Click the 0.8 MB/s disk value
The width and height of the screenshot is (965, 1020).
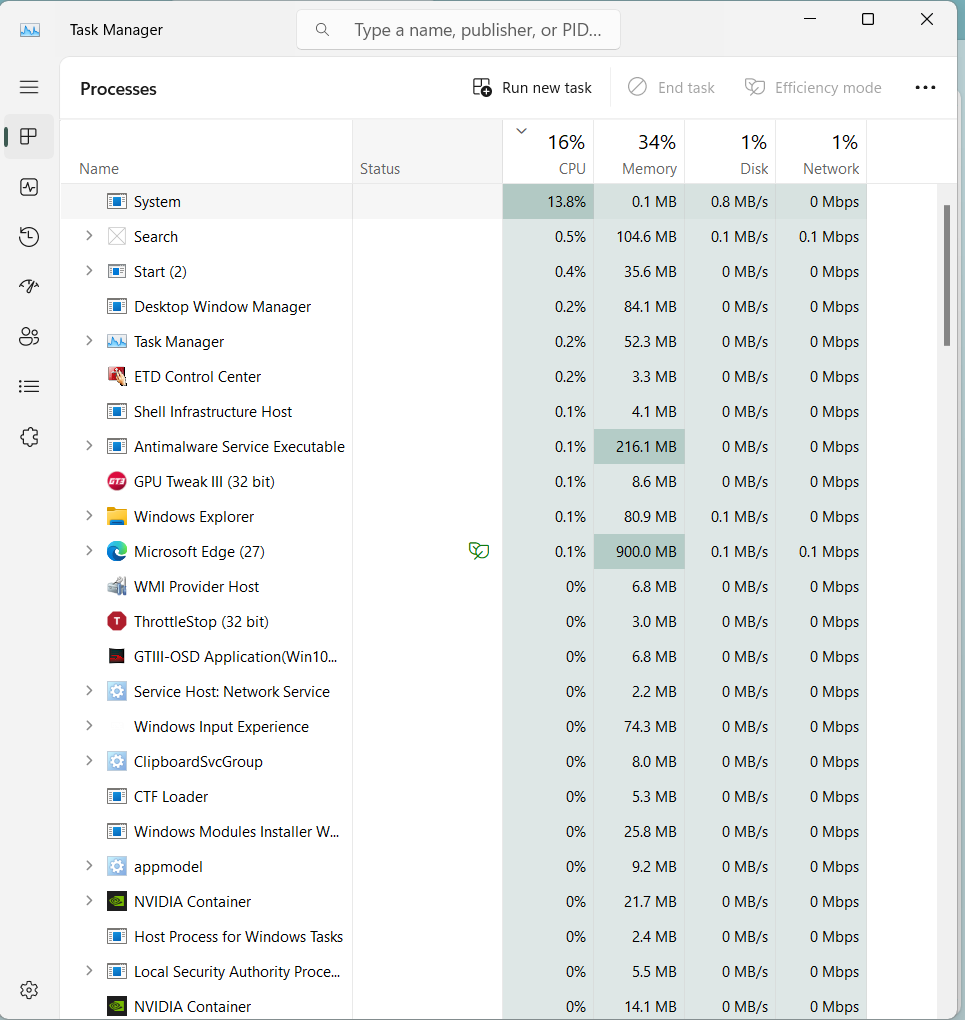pos(739,202)
